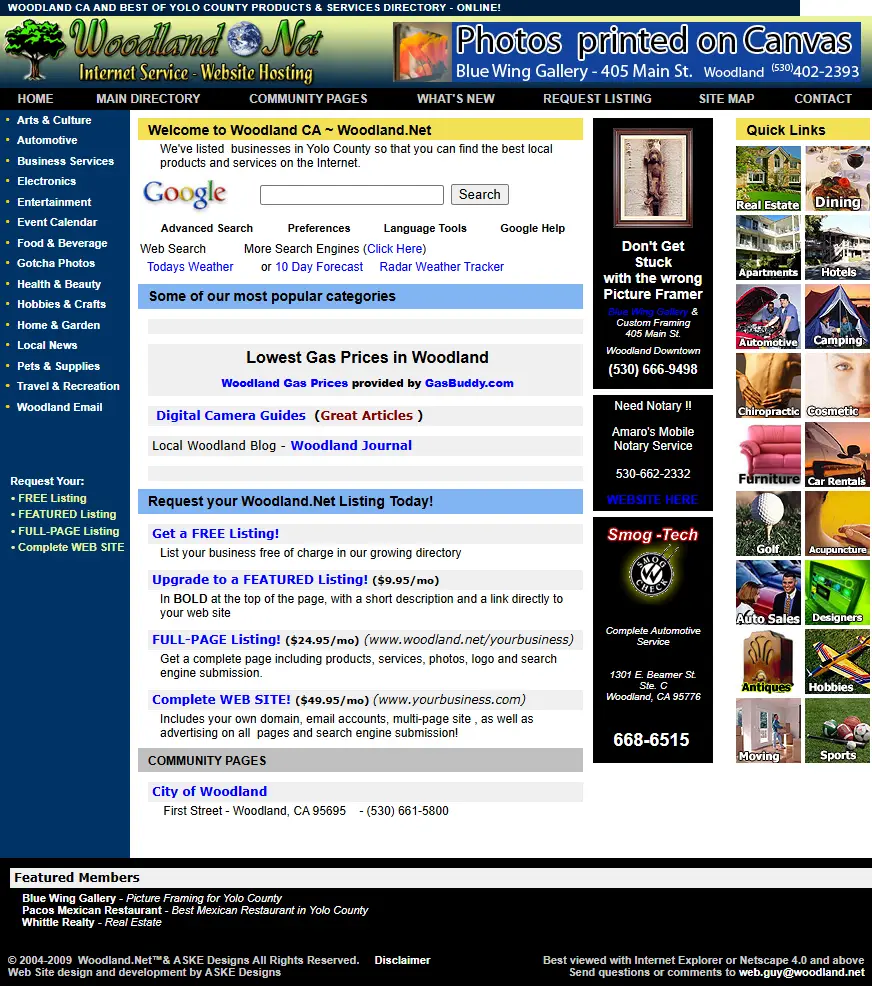This screenshot has width=872, height=986.
Task: Open the Automotive quick link image
Action: click(x=768, y=316)
